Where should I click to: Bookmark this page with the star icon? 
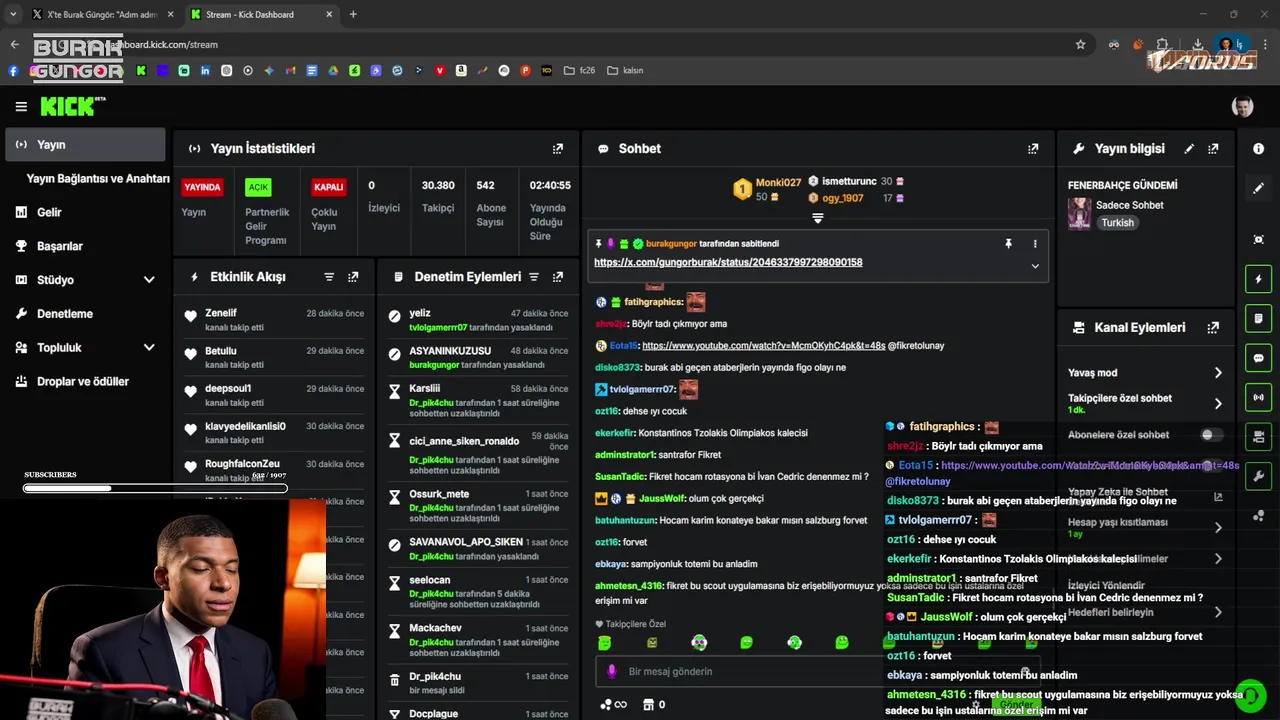[x=1080, y=44]
